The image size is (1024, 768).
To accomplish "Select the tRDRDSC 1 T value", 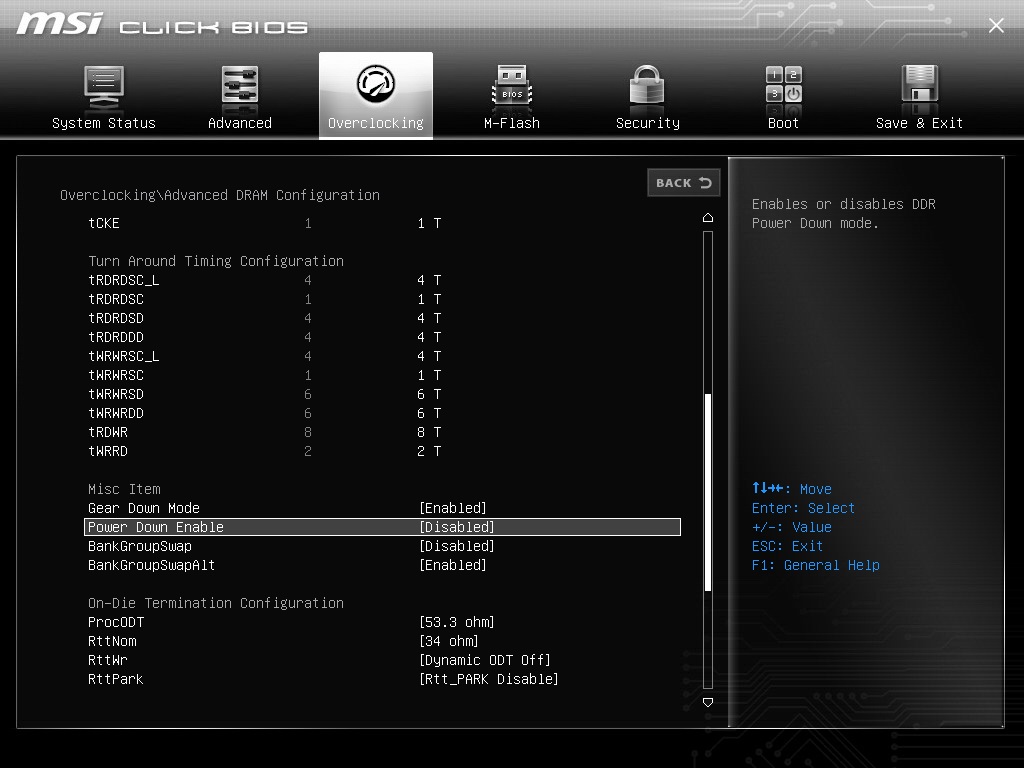I will (429, 299).
